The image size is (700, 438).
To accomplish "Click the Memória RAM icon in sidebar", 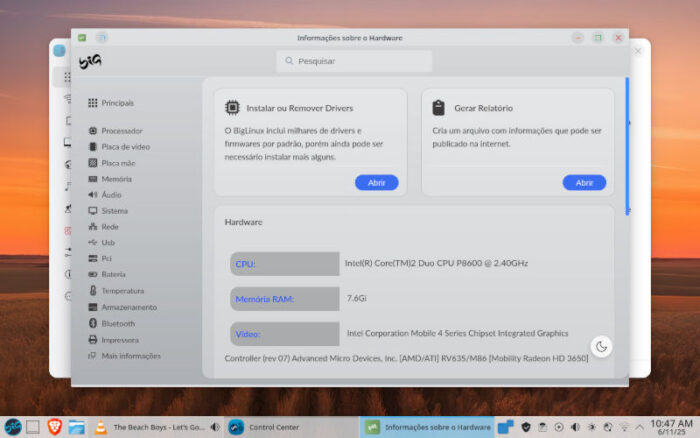I will pos(92,179).
